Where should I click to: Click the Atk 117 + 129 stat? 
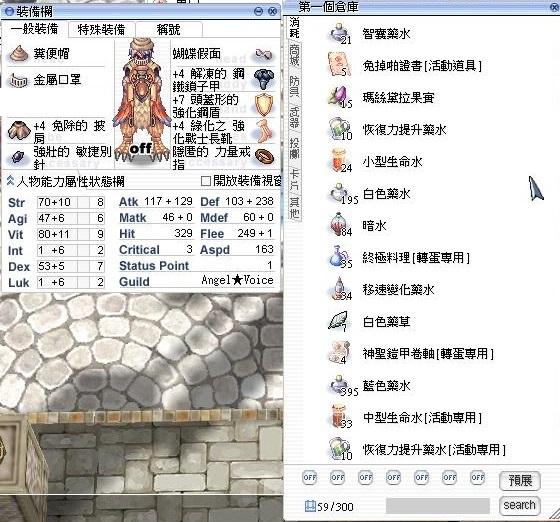156,202
